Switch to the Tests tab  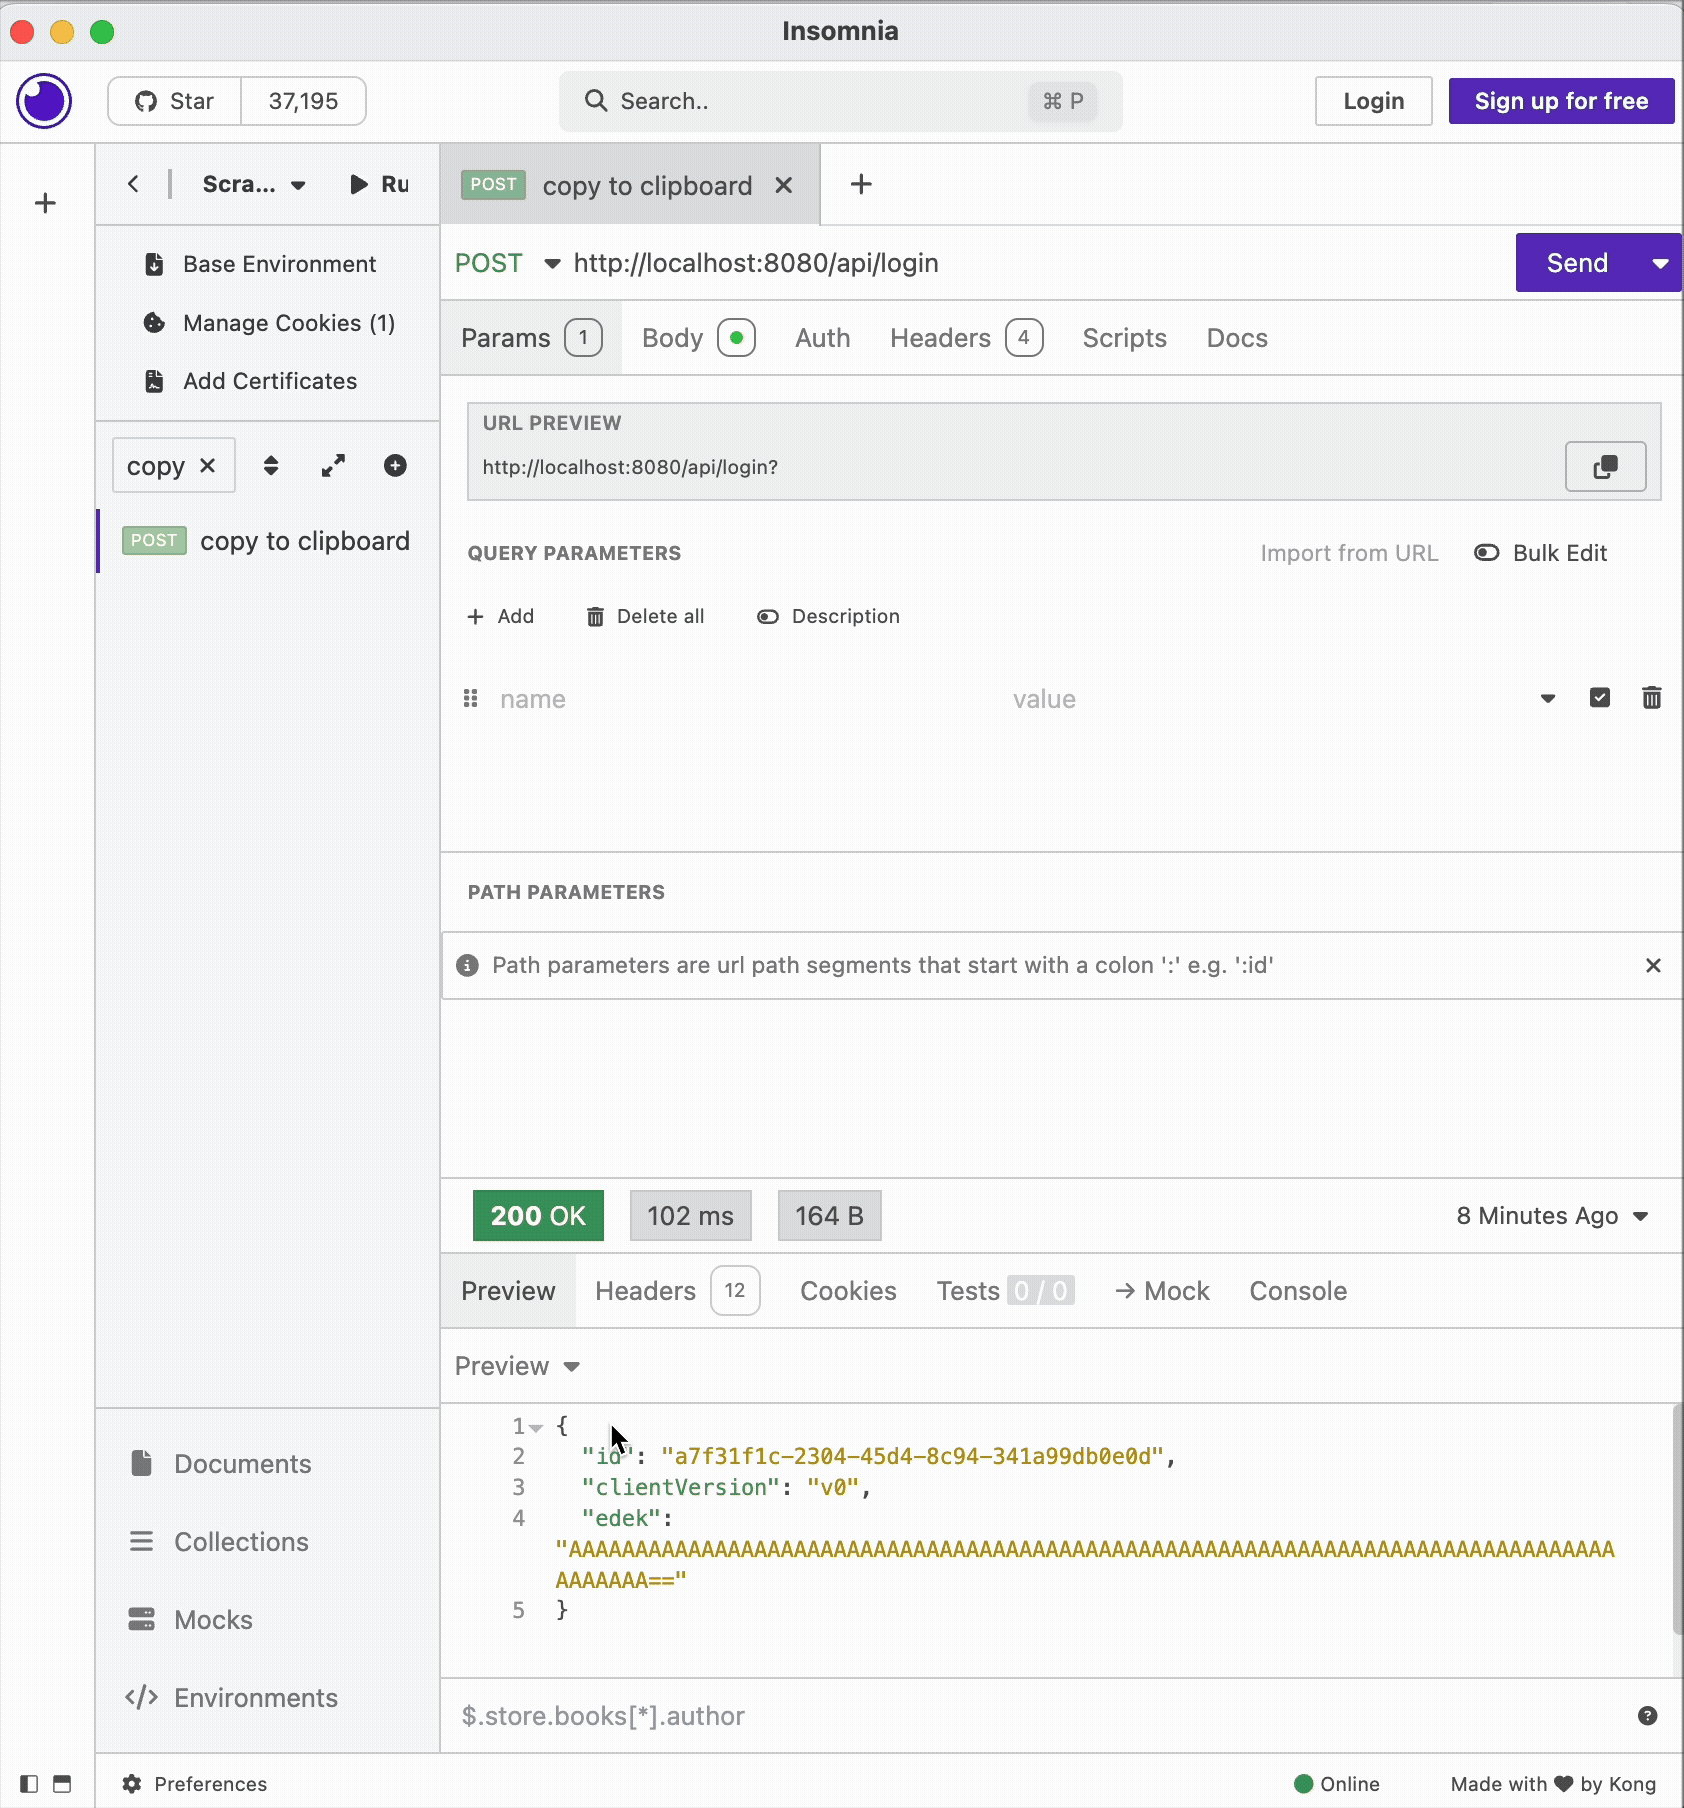(1005, 1291)
